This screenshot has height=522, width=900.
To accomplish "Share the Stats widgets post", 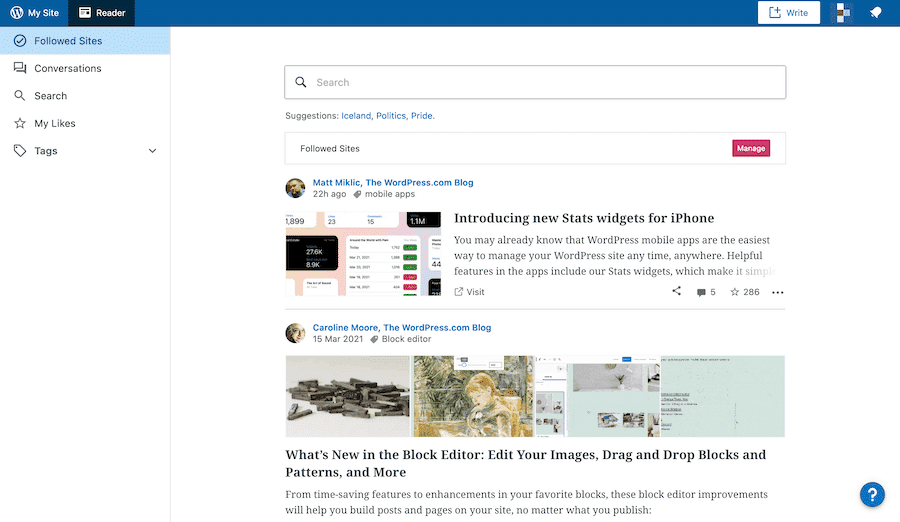I will (676, 292).
